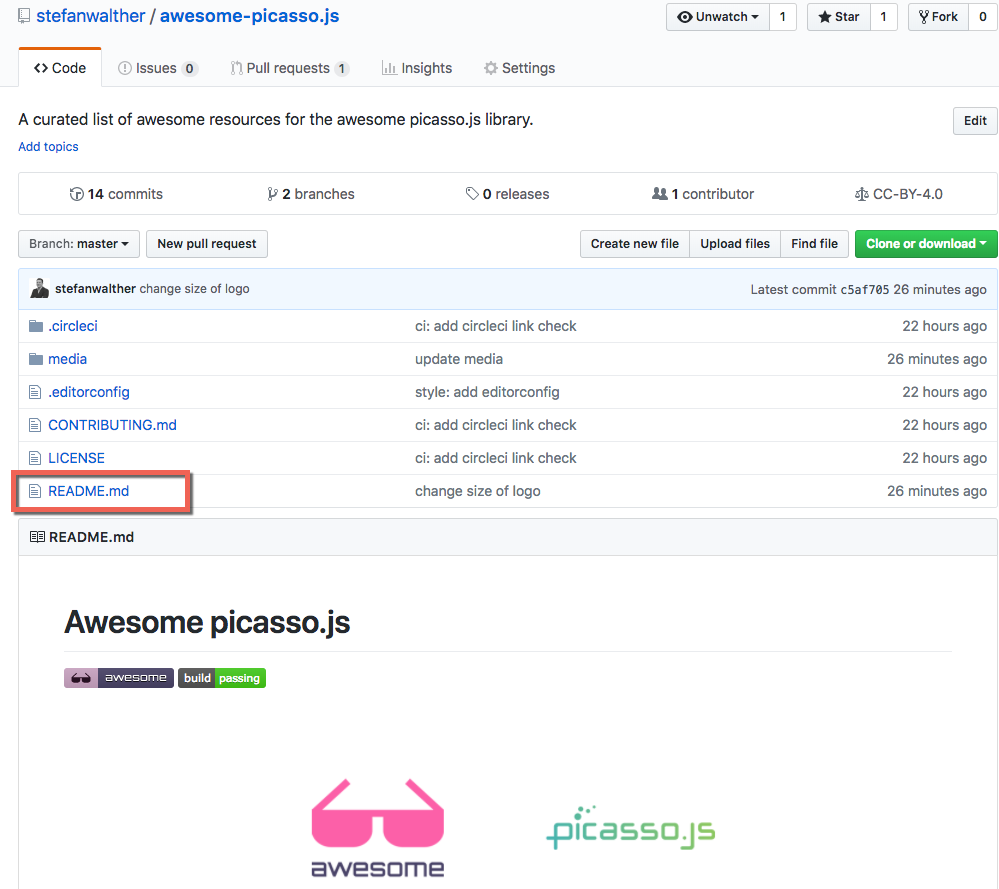
Task: Open the Insights tab
Action: 417,68
